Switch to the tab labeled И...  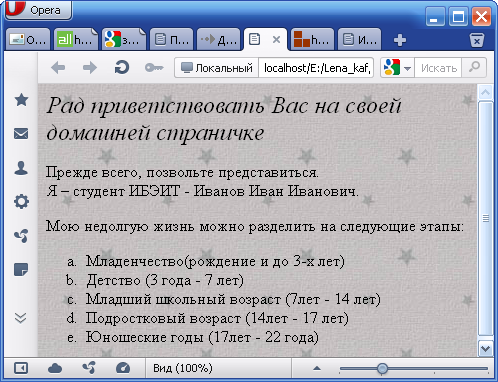tap(359, 40)
